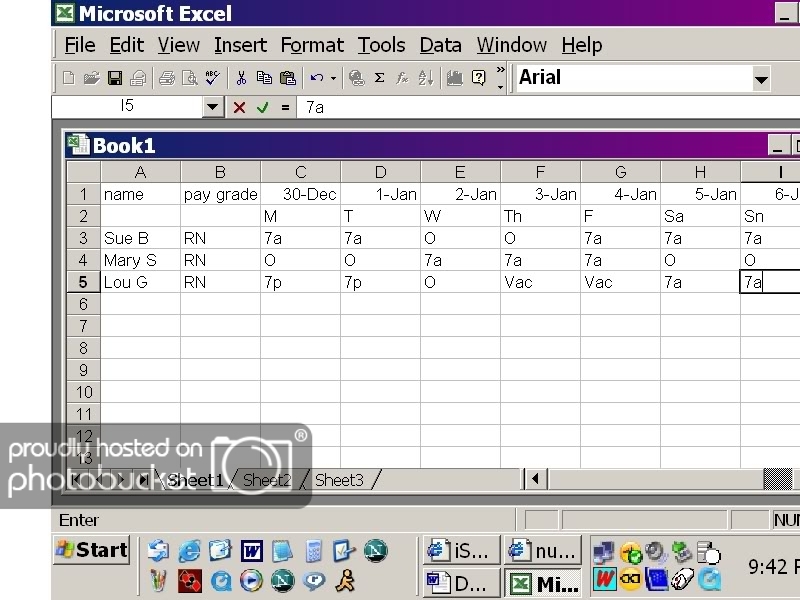Image resolution: width=800 pixels, height=600 pixels.
Task: Launch Windows Media Player from Quick Launch
Action: (x=252, y=581)
